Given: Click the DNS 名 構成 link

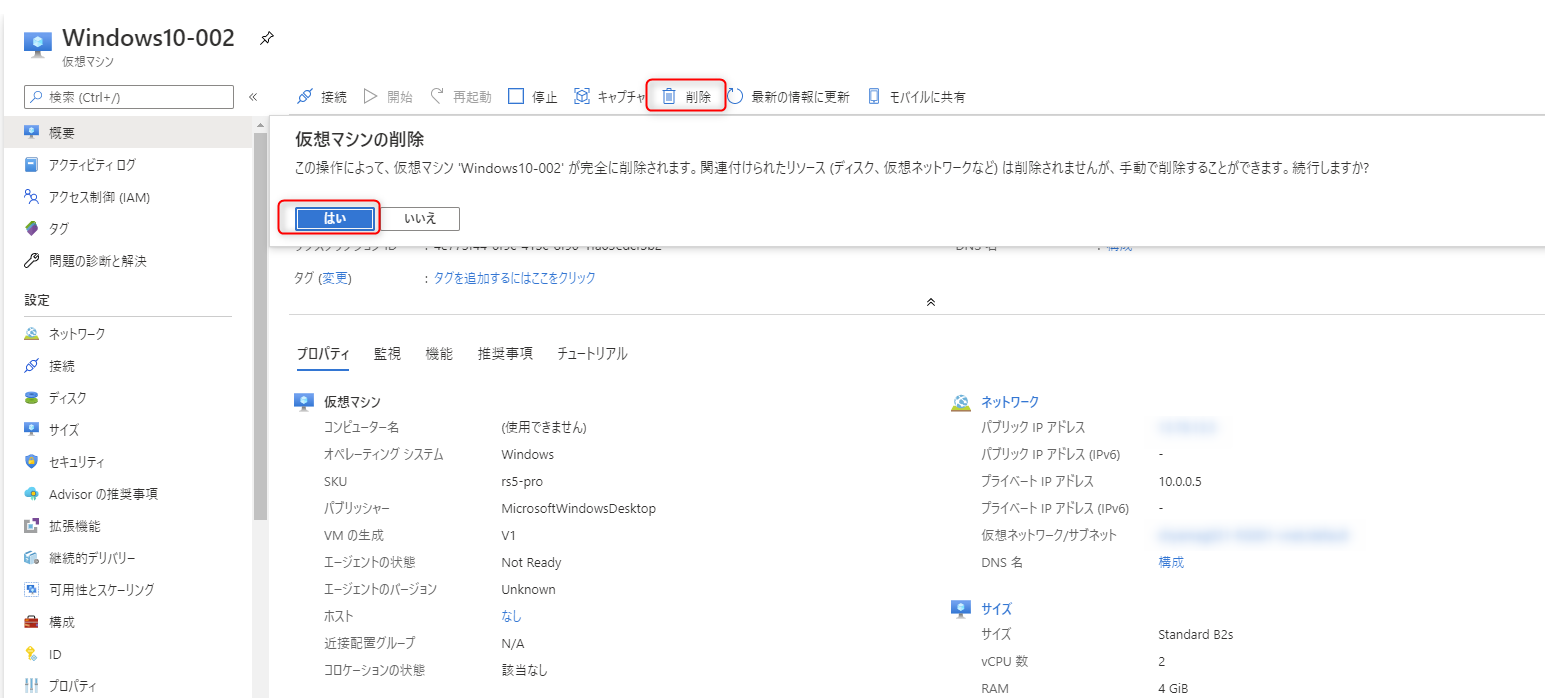Looking at the screenshot, I should (x=1171, y=562).
